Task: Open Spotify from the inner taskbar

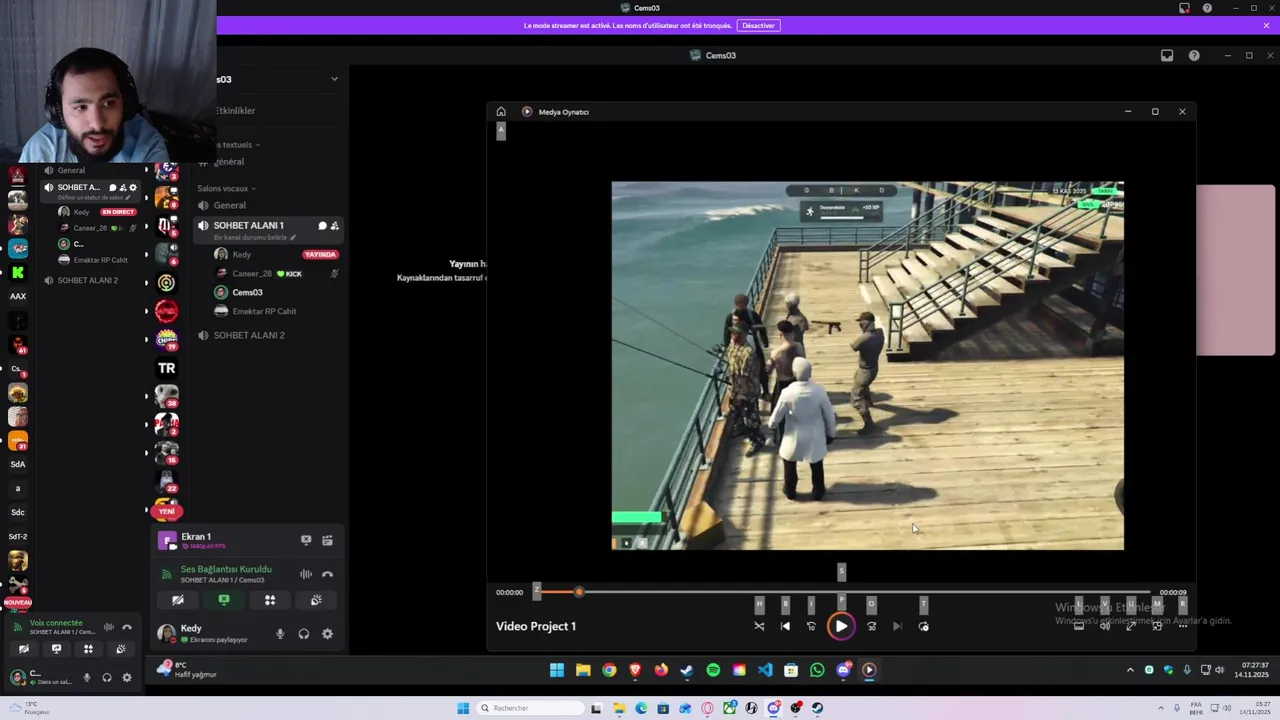Action: point(713,670)
